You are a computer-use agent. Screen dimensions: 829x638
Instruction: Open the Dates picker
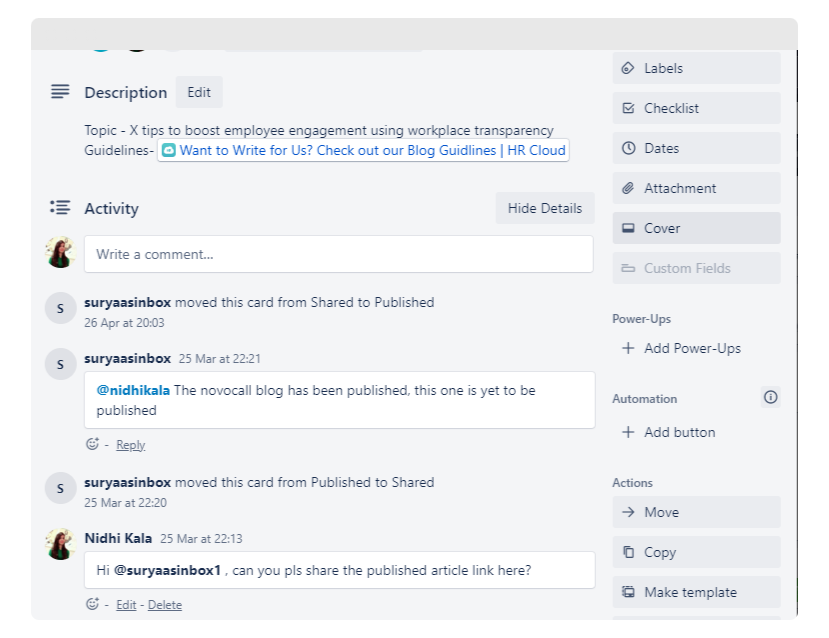click(696, 149)
